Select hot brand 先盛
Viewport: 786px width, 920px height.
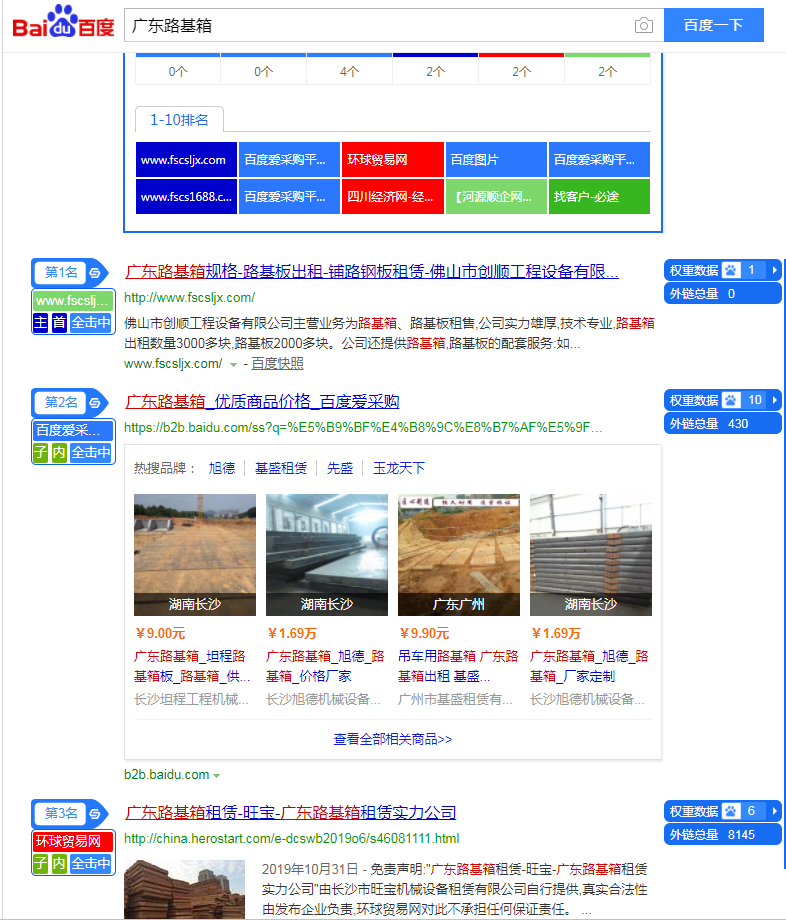(x=340, y=468)
